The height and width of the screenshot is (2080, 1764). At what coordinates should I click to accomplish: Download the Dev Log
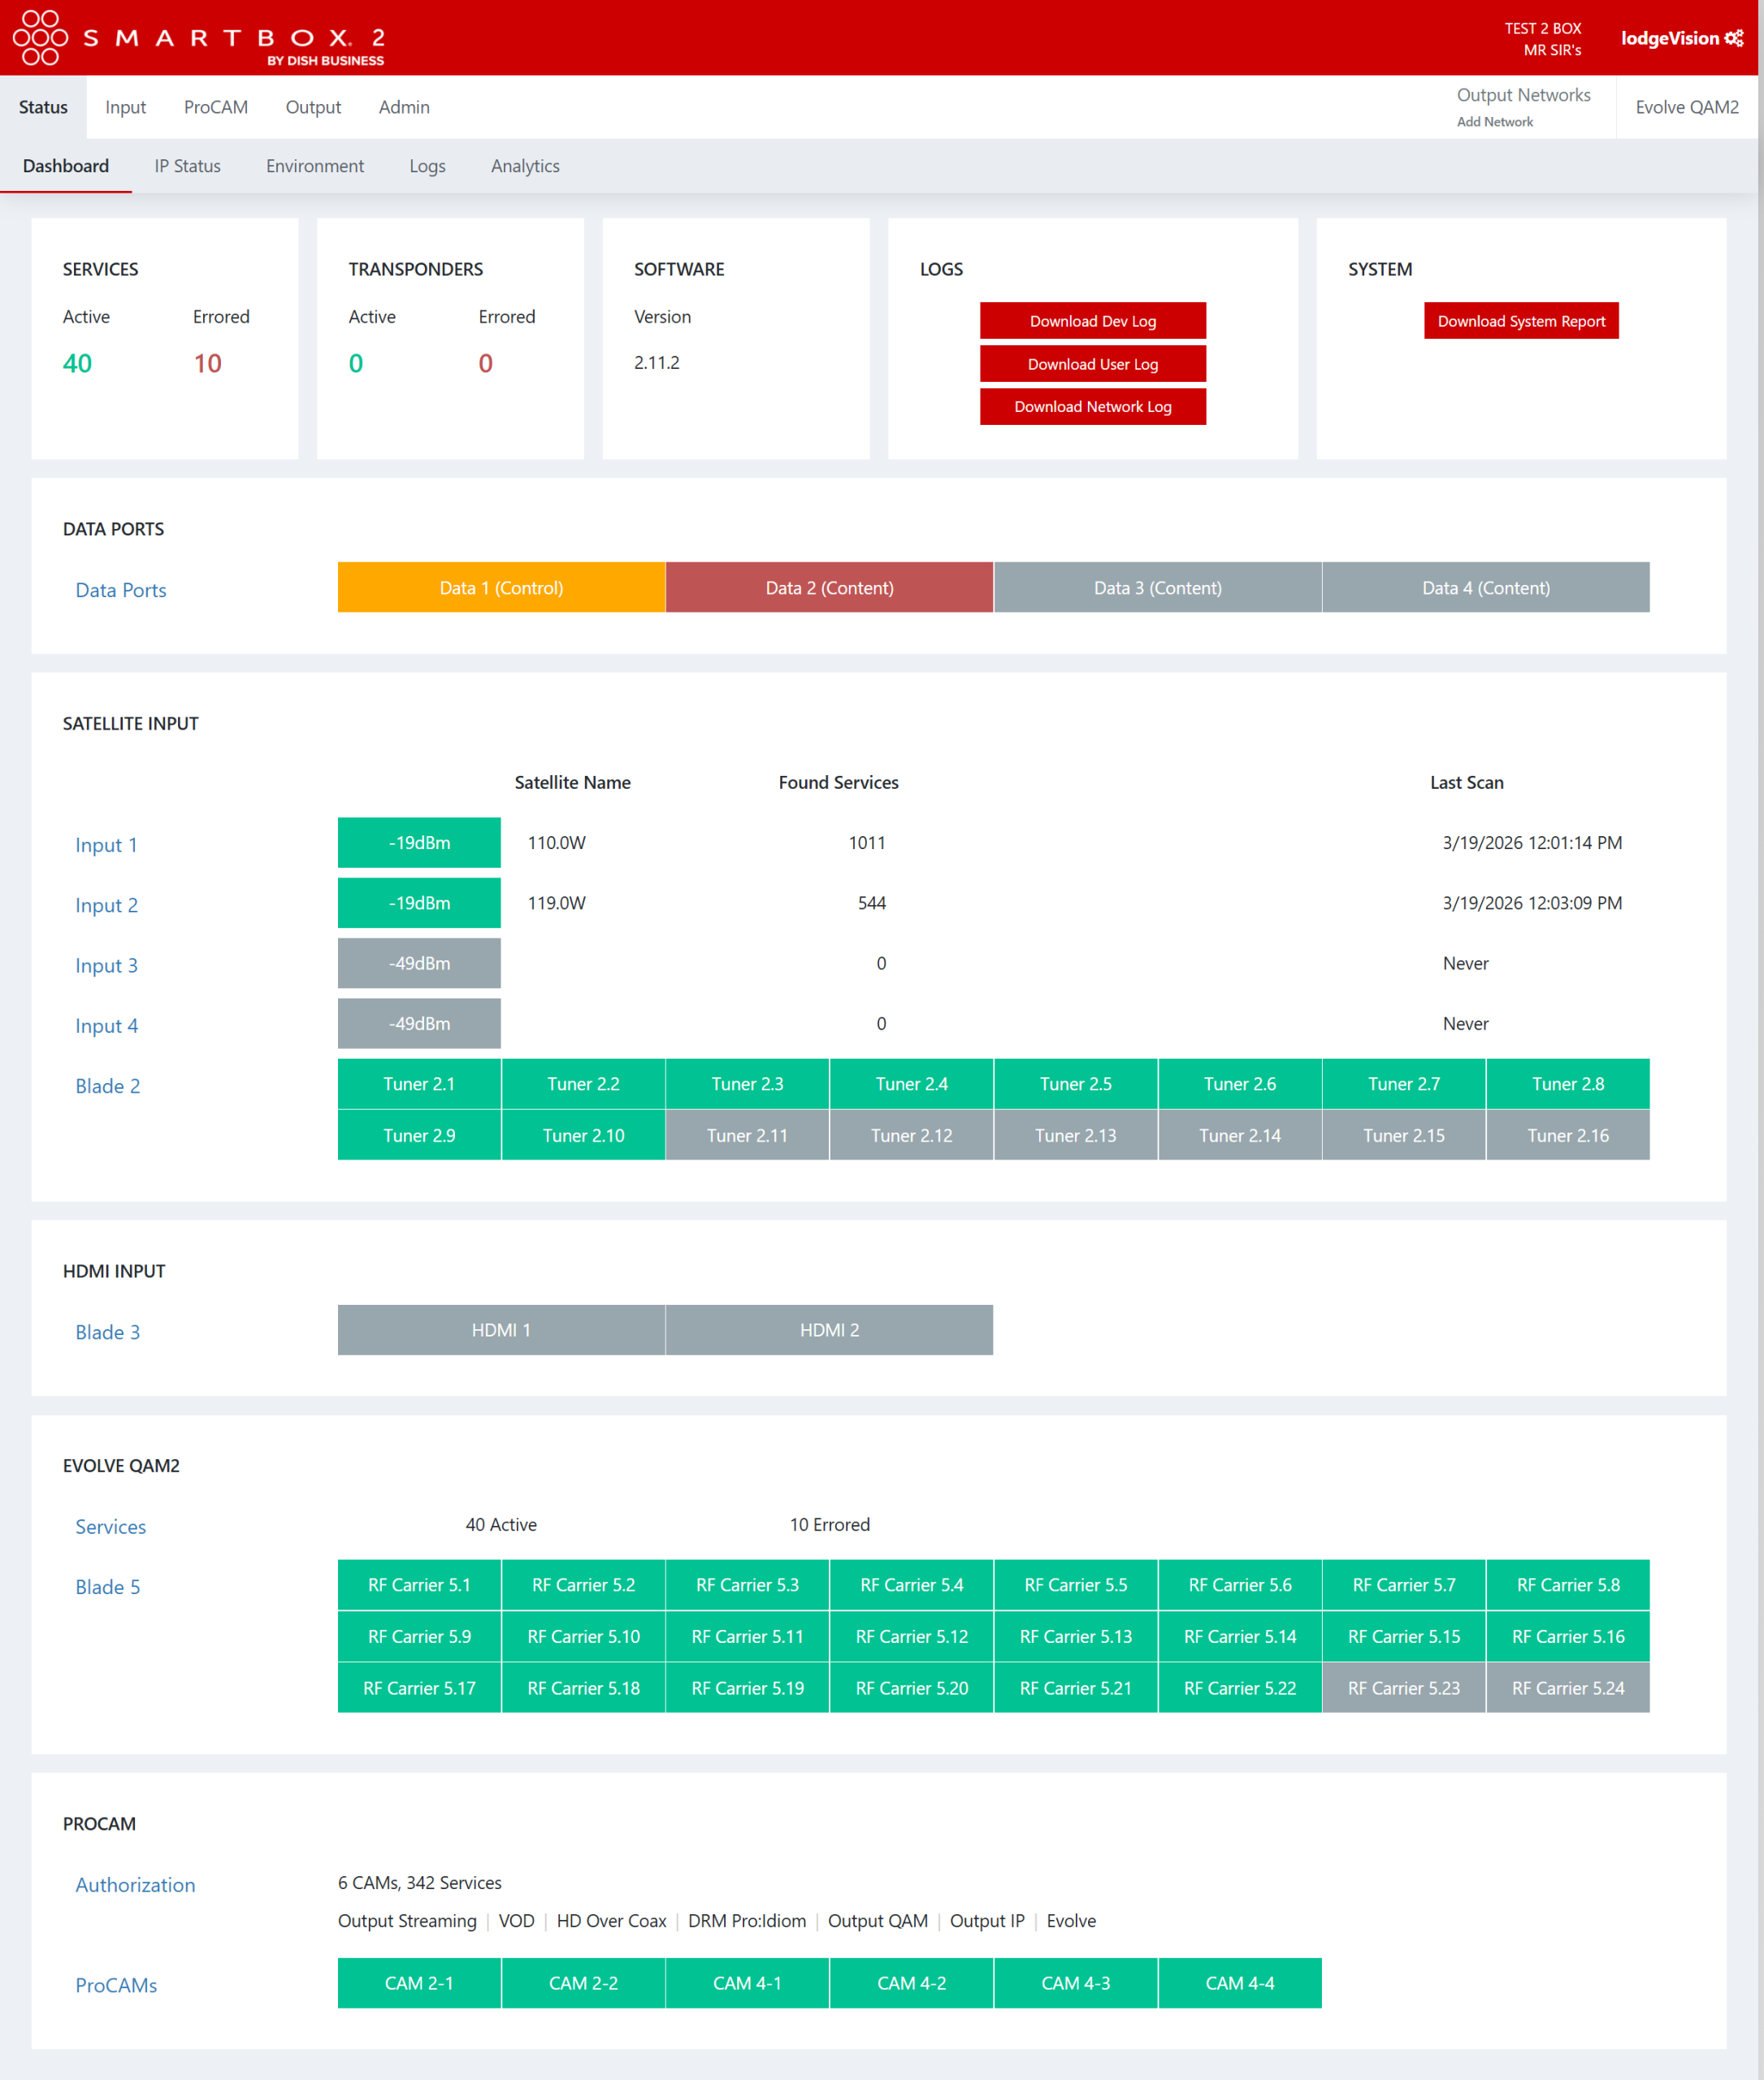[x=1093, y=321]
